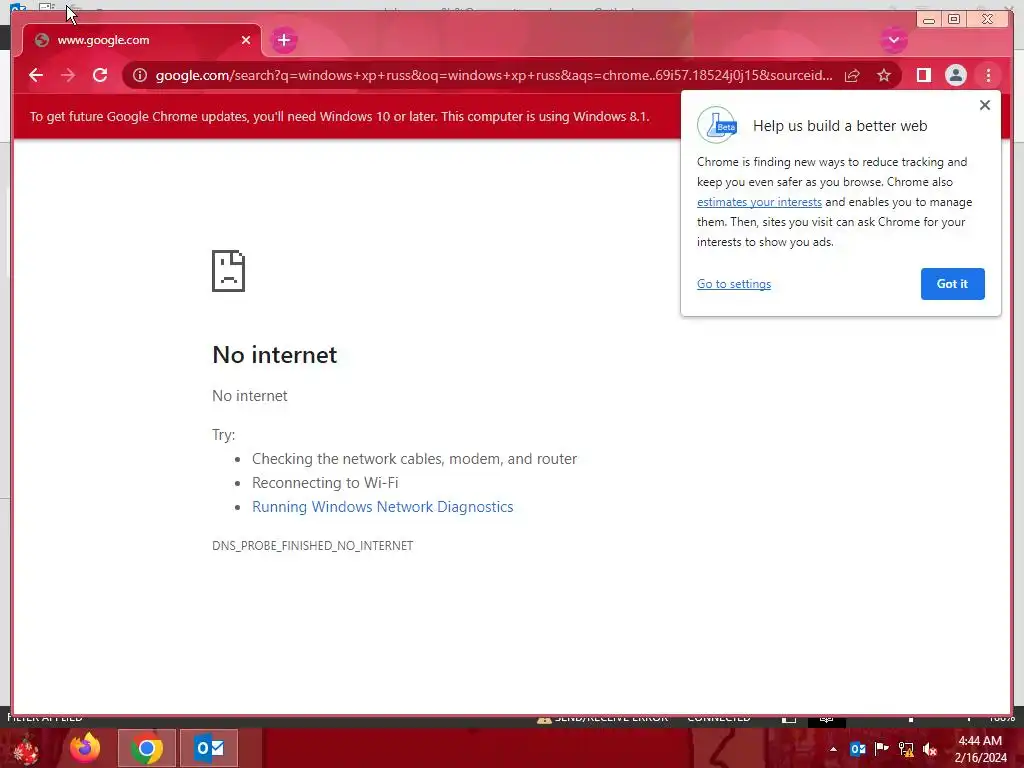The height and width of the screenshot is (768, 1024).
Task: Open the Chrome profile avatar menu
Action: tap(955, 75)
